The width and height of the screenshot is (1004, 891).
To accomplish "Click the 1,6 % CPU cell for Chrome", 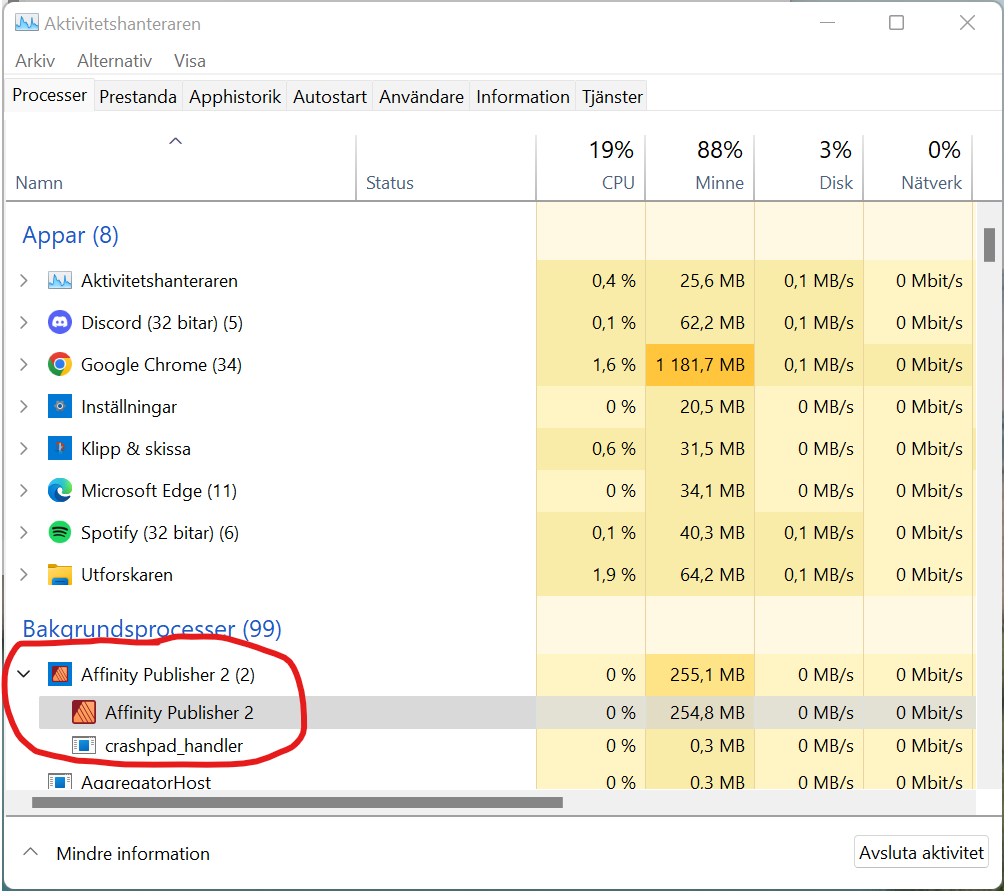I will point(590,365).
